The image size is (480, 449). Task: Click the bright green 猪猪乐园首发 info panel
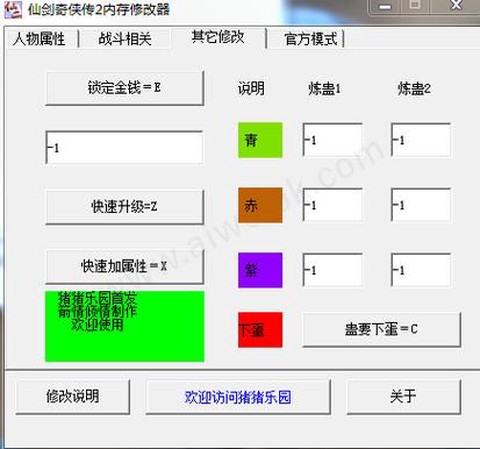point(125,326)
